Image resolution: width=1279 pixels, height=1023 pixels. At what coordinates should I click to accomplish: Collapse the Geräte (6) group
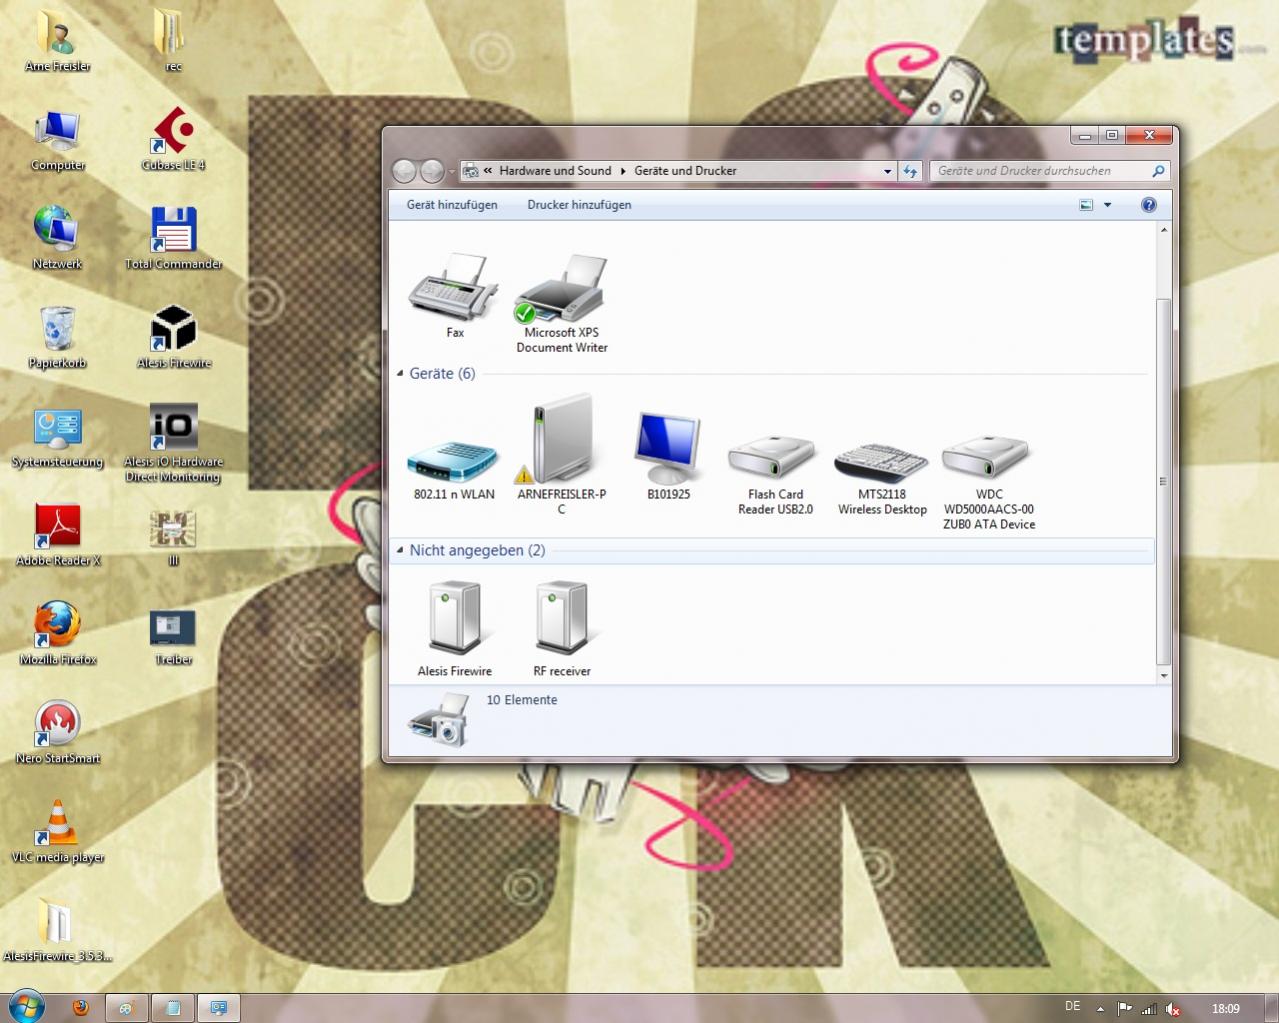[x=400, y=374]
